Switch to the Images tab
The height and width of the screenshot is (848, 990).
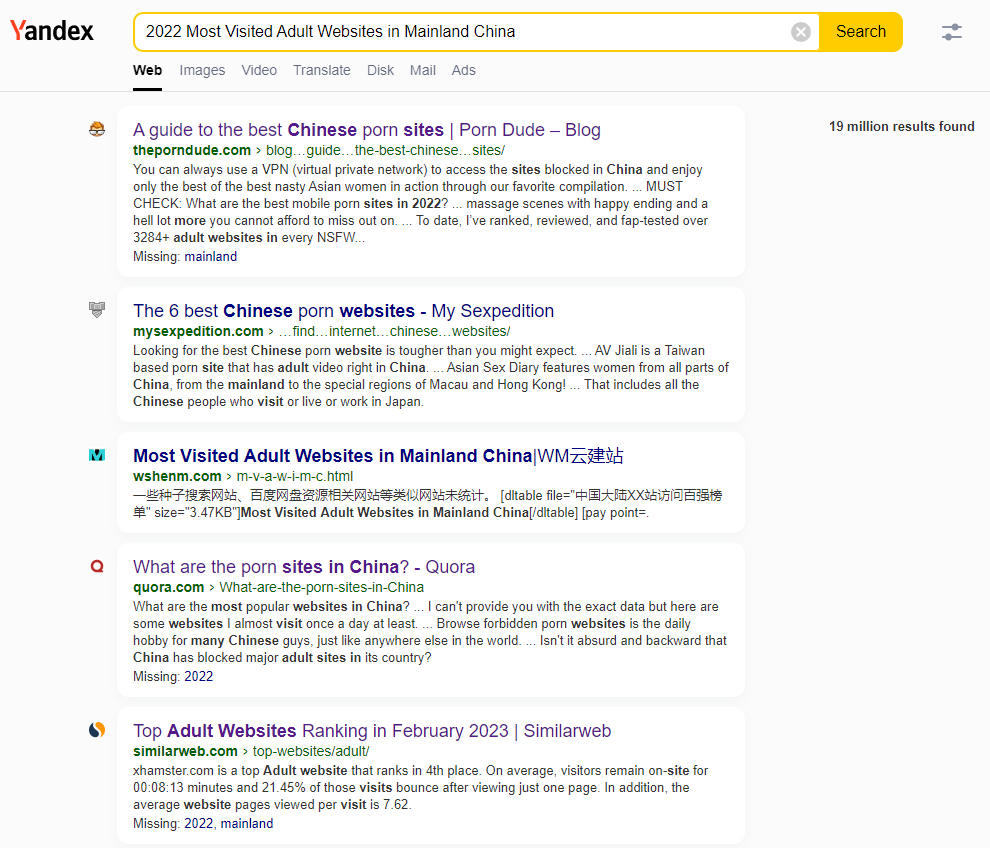(202, 70)
